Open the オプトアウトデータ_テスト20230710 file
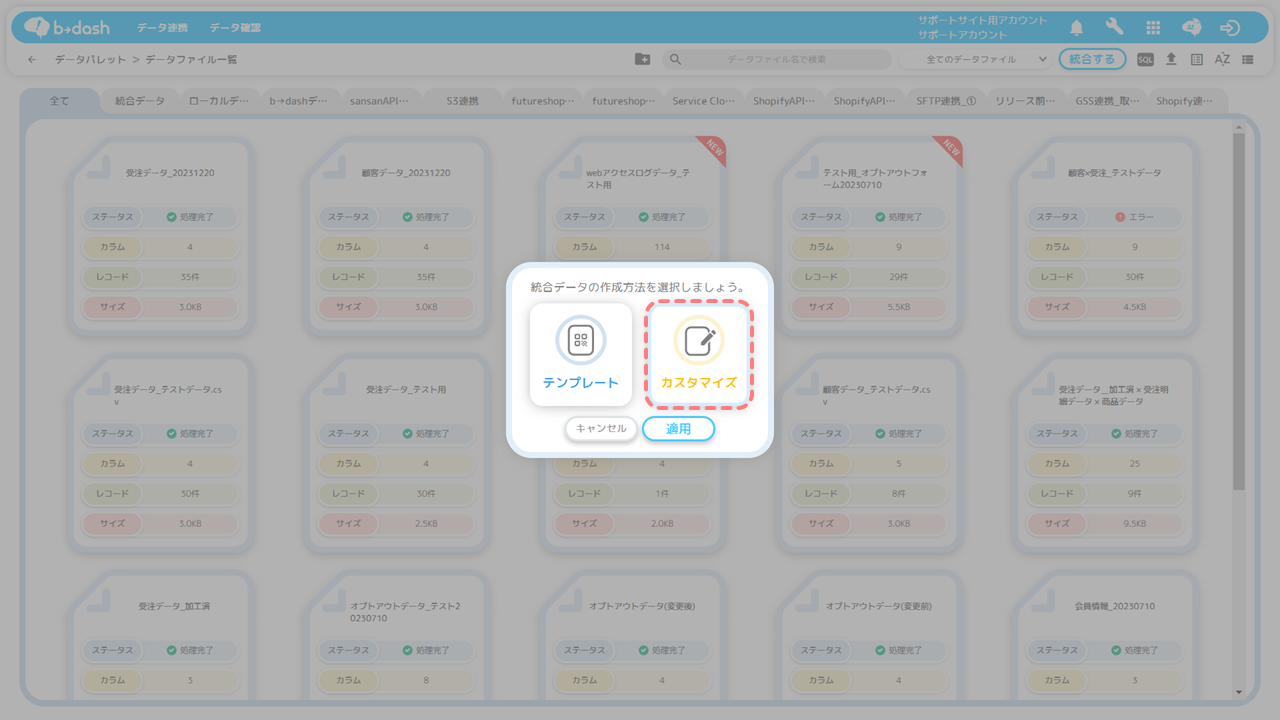Viewport: 1280px width, 720px height. 397,635
